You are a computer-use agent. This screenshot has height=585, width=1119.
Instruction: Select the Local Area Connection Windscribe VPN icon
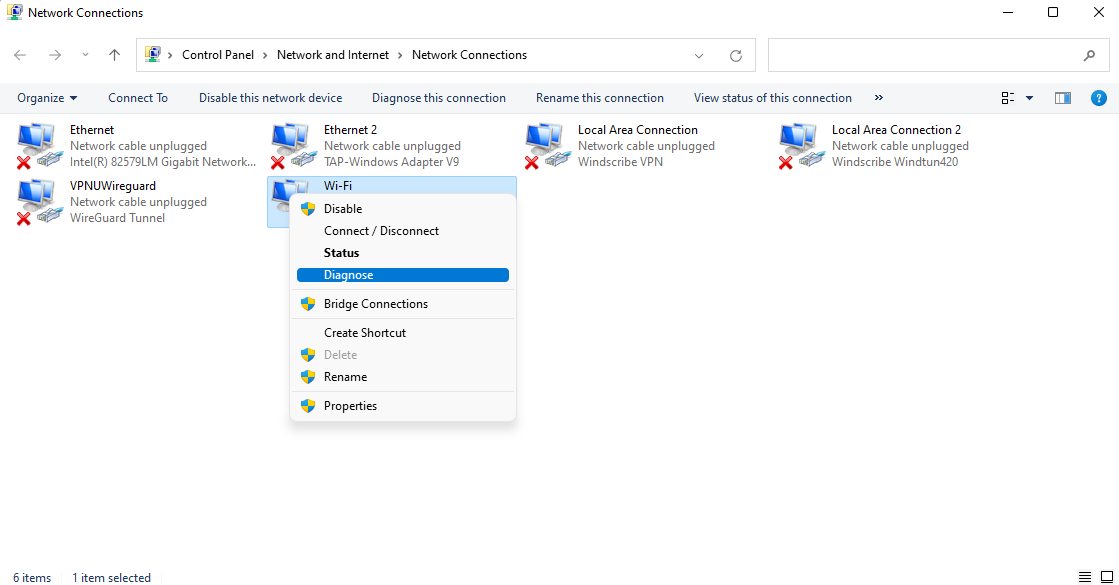(x=544, y=146)
